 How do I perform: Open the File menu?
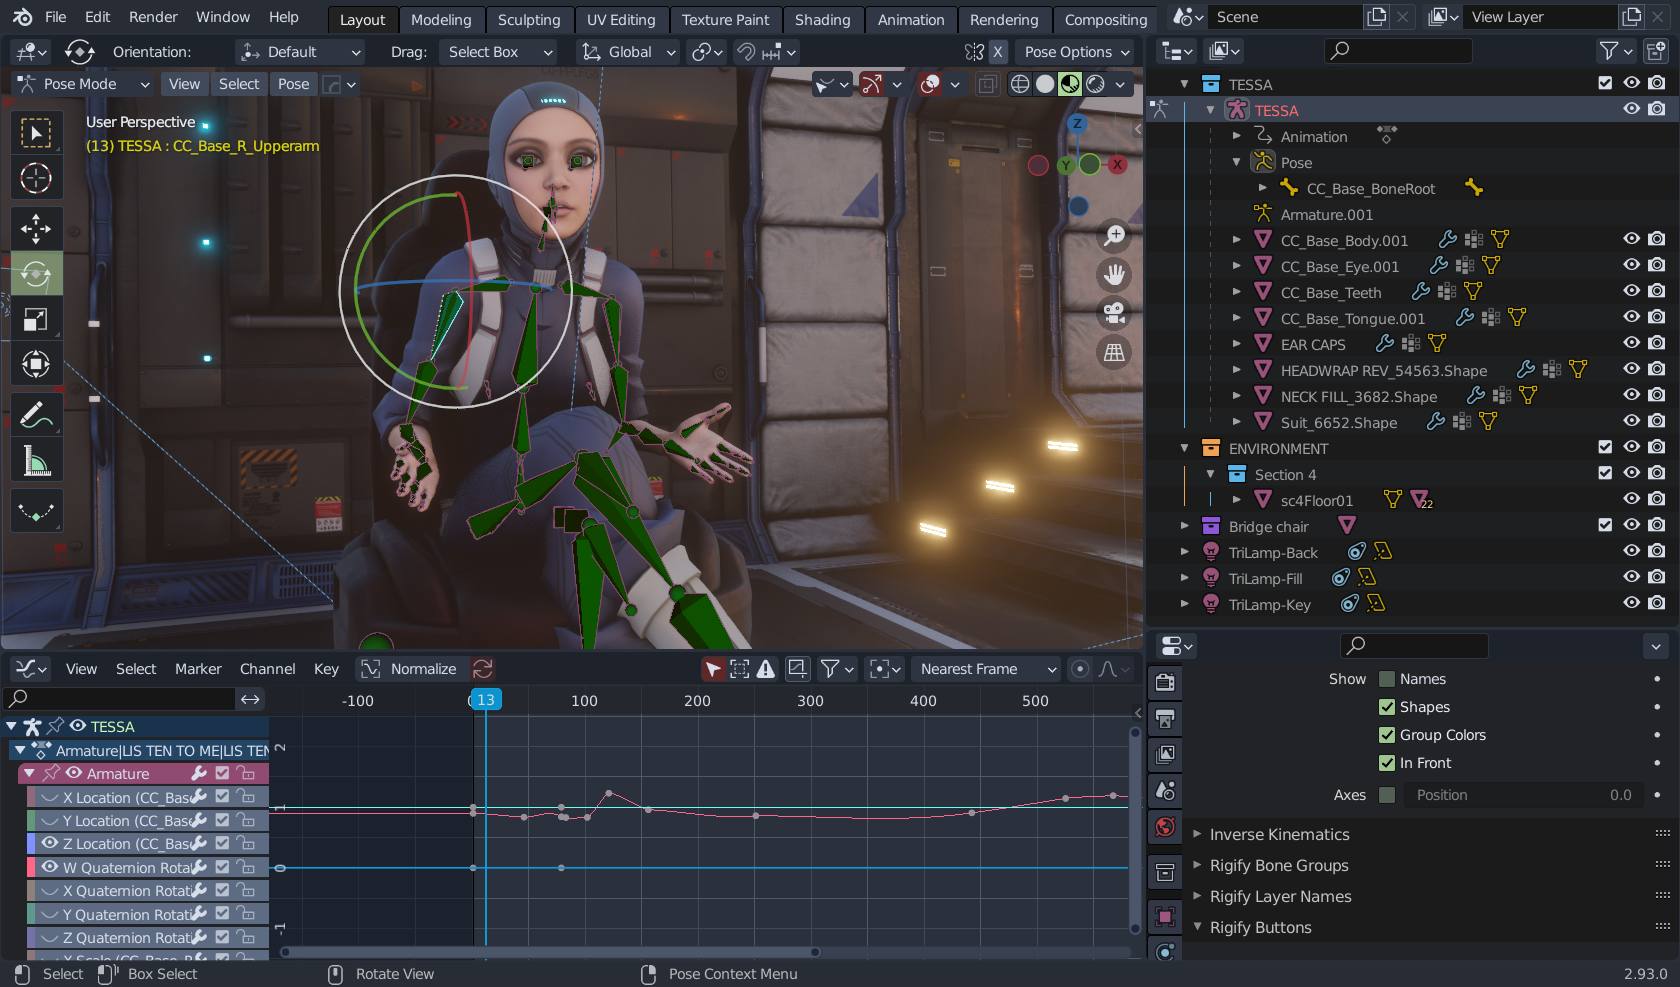tap(56, 17)
